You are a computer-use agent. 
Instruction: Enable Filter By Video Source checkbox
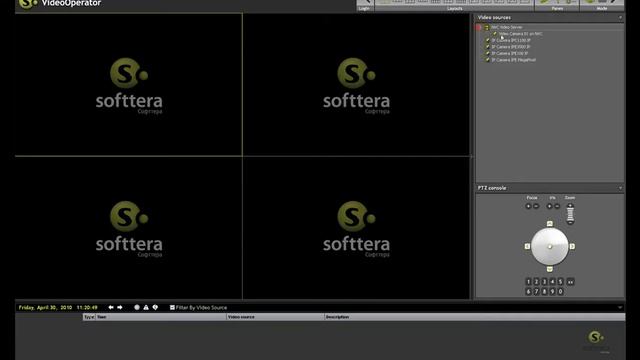(x=172, y=307)
